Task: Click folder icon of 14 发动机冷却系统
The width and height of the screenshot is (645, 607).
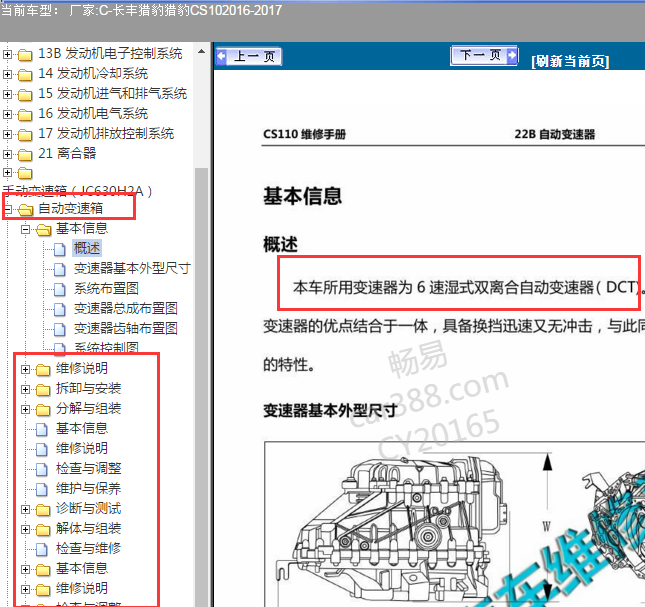Action: [x=25, y=75]
